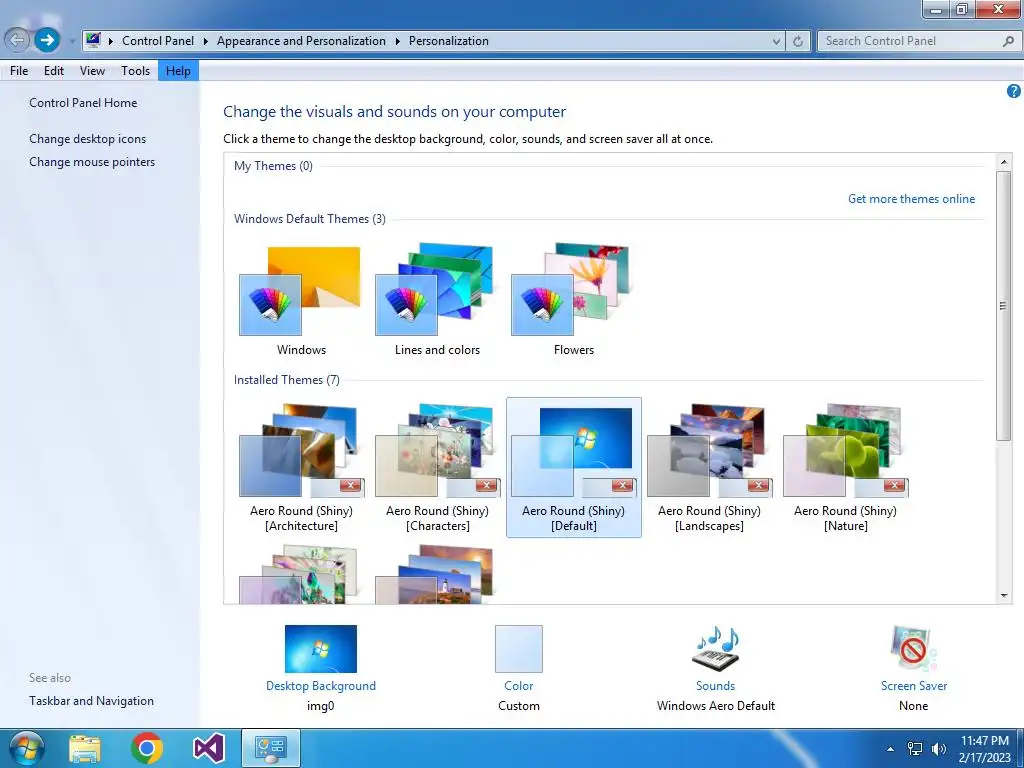Image resolution: width=1024 pixels, height=768 pixels.
Task: Select the partially visible floral pastel theme
Action: [x=301, y=575]
